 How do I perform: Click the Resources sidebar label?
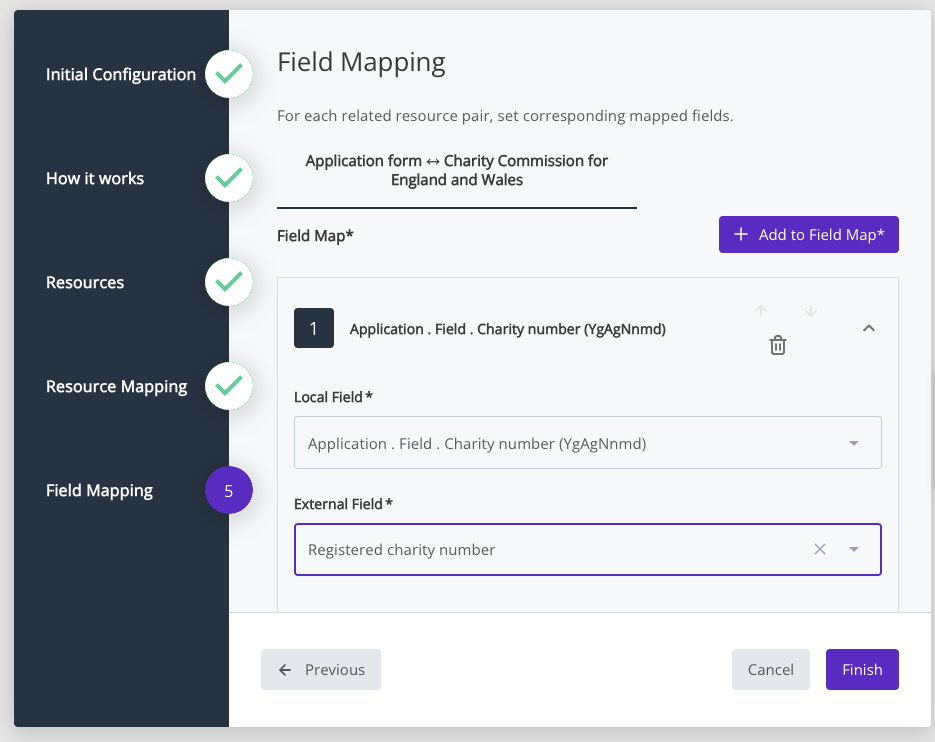[x=85, y=282]
